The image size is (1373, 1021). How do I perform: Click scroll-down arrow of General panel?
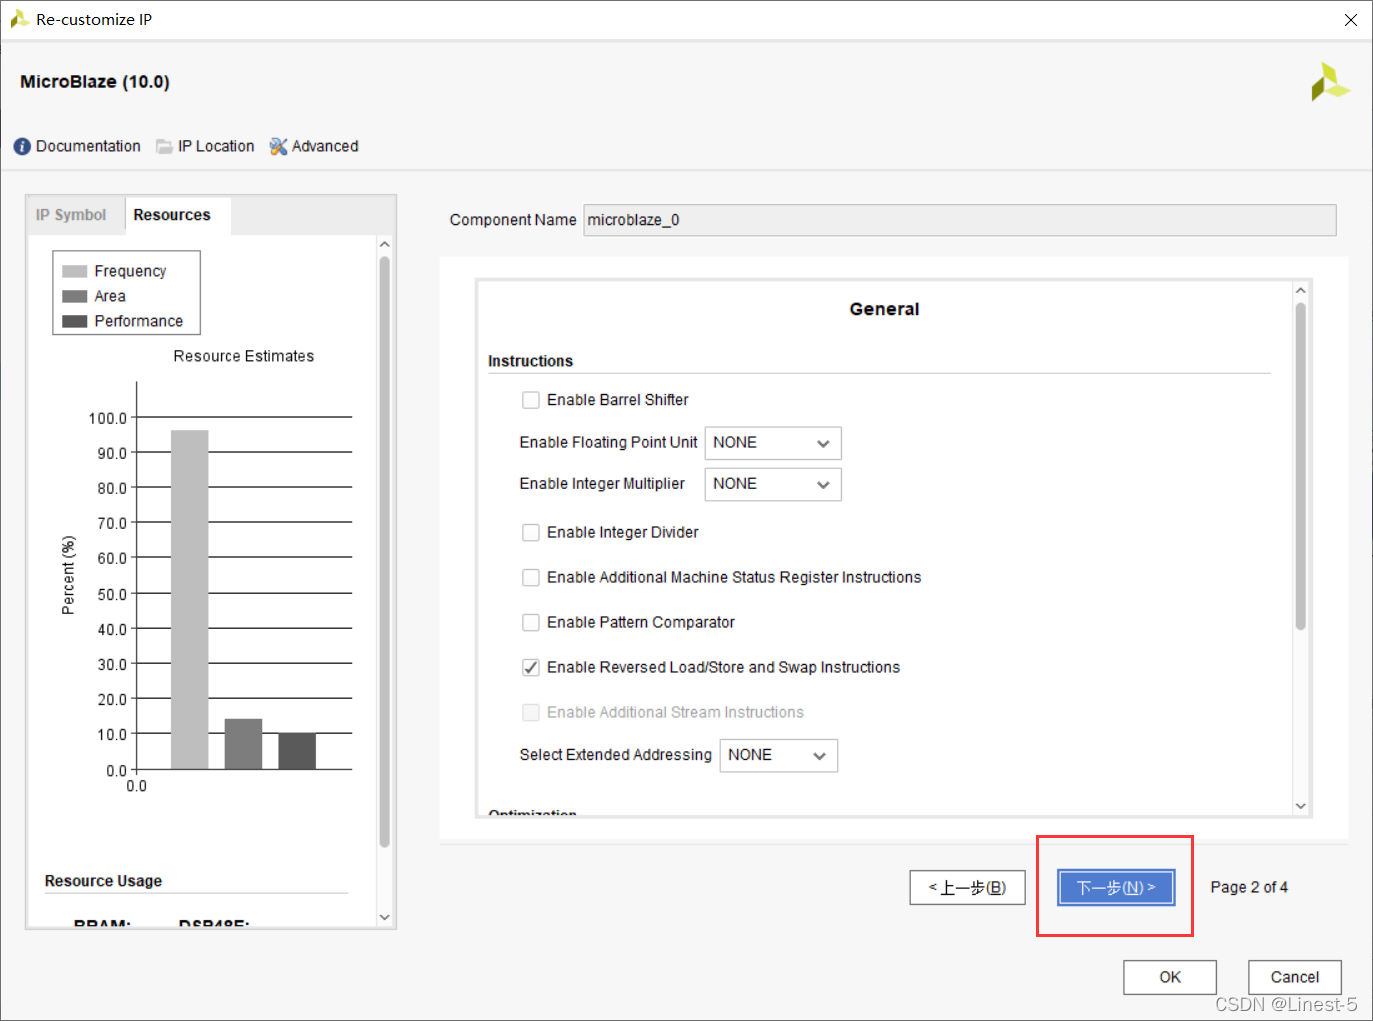point(1301,806)
